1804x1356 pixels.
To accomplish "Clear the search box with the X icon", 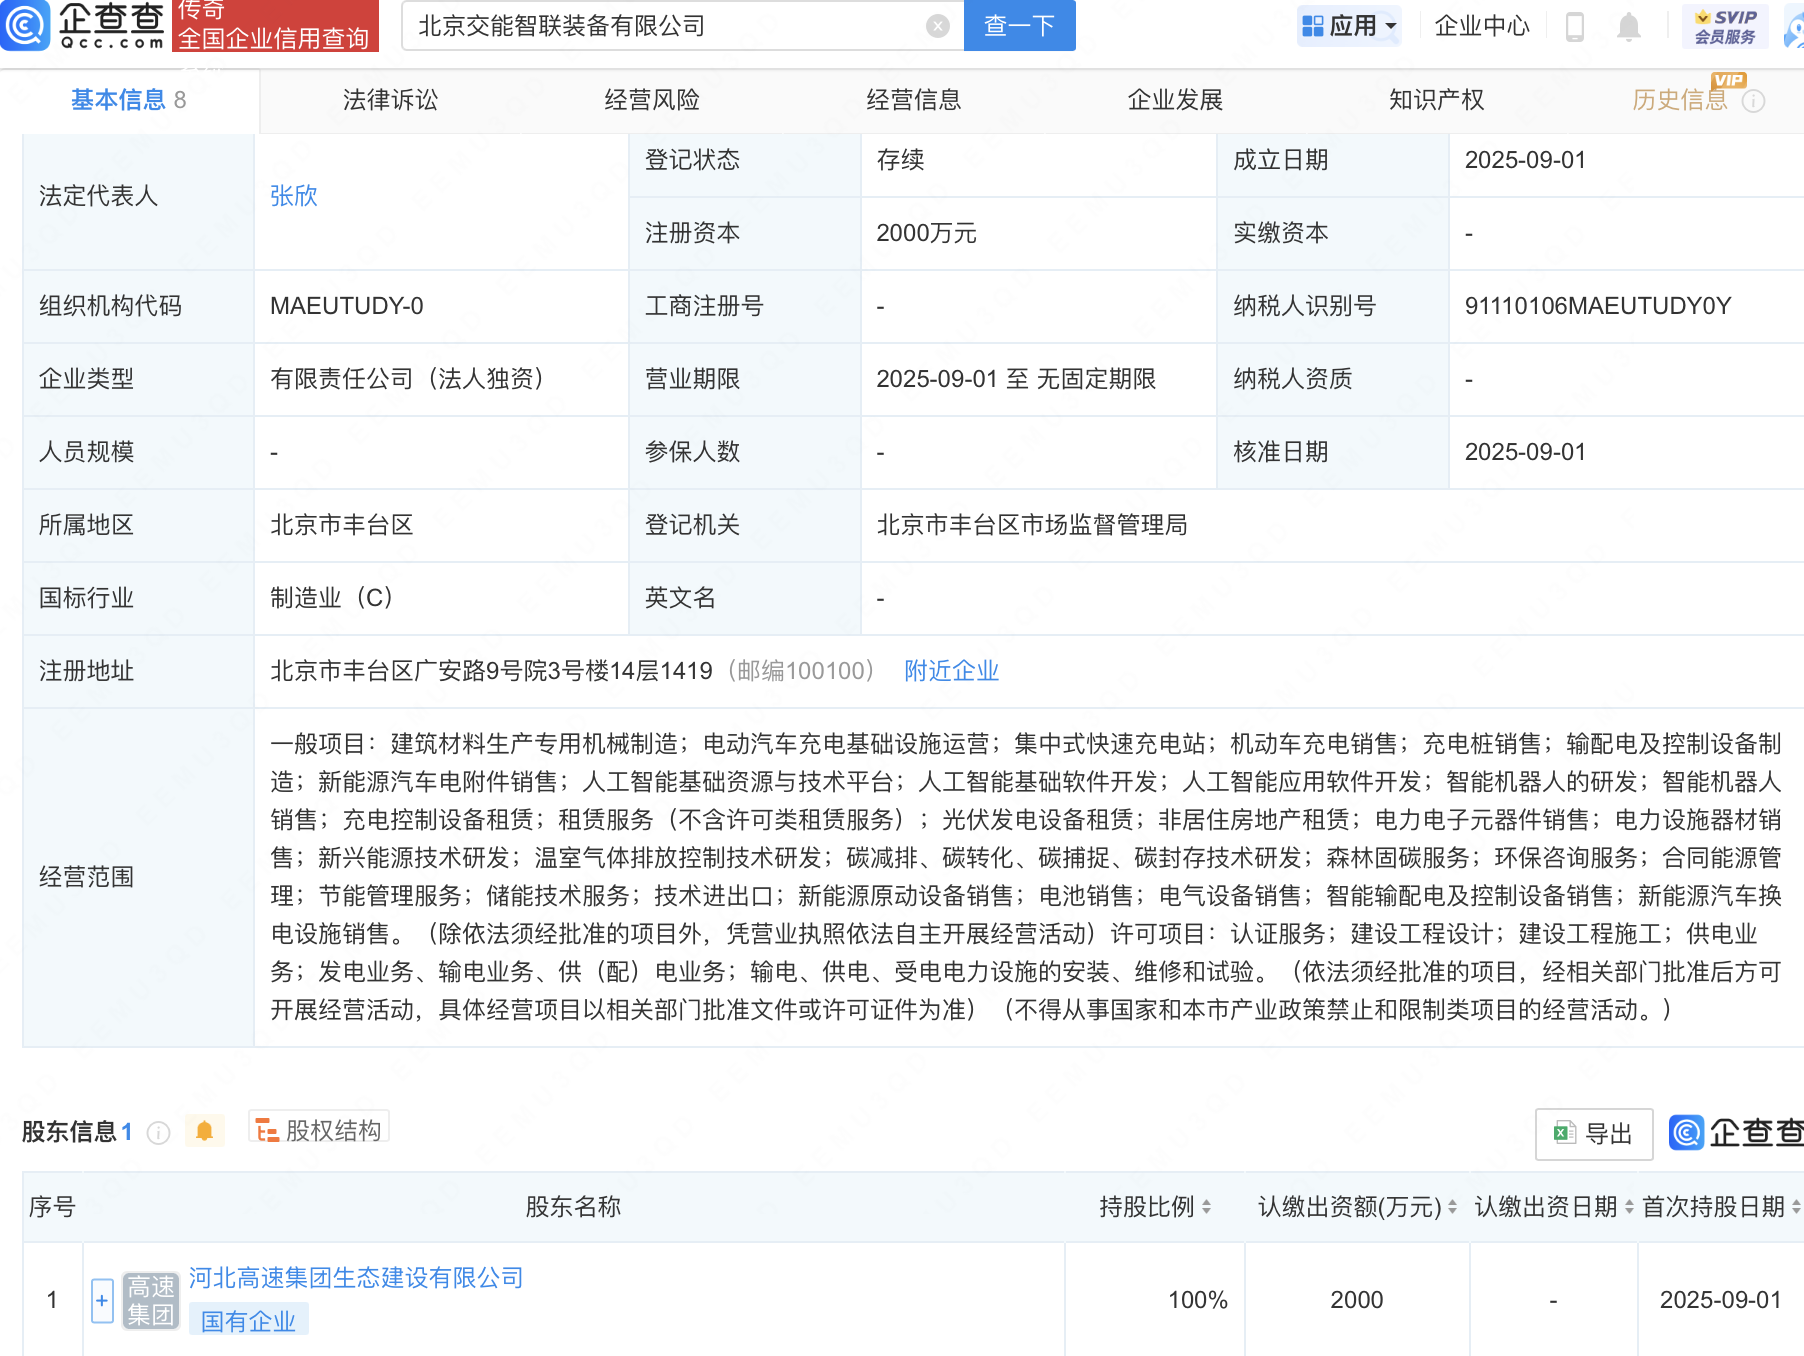I will click(x=937, y=26).
